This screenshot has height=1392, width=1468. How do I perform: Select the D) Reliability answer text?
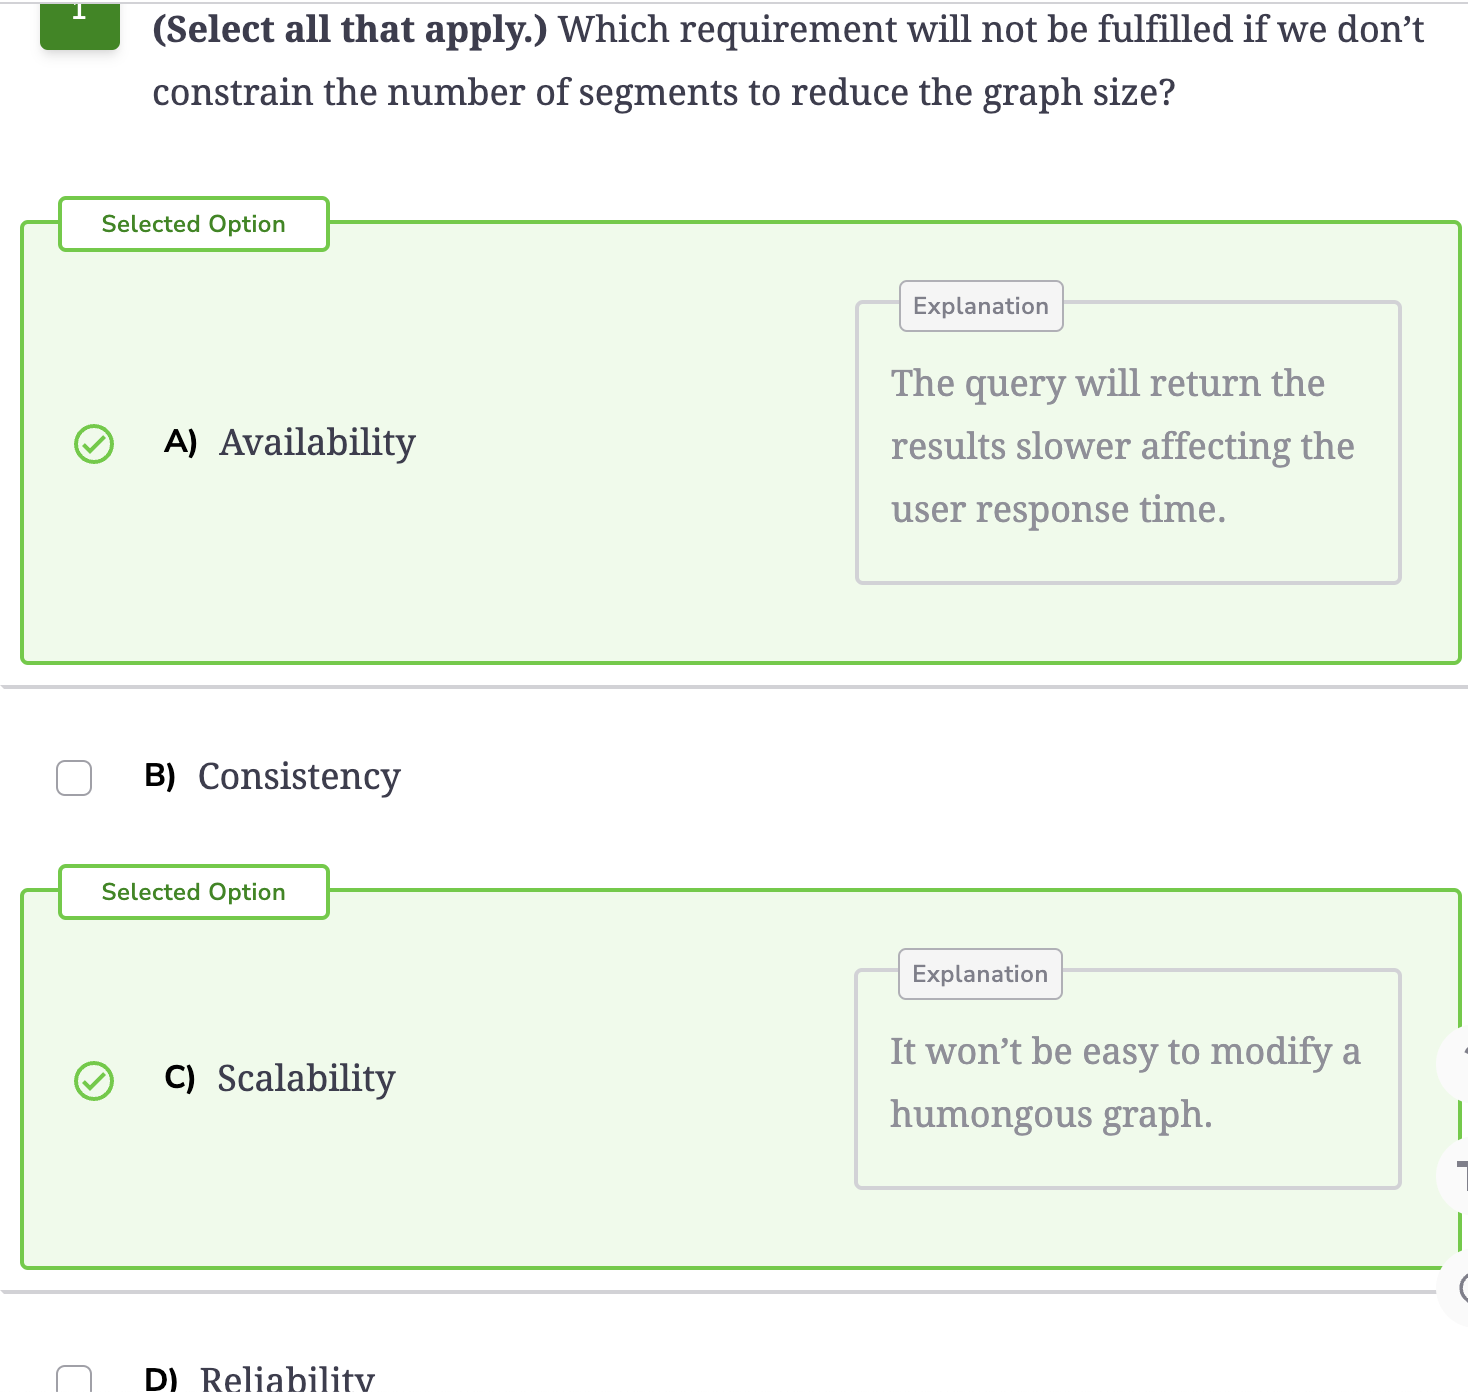coord(260,1378)
